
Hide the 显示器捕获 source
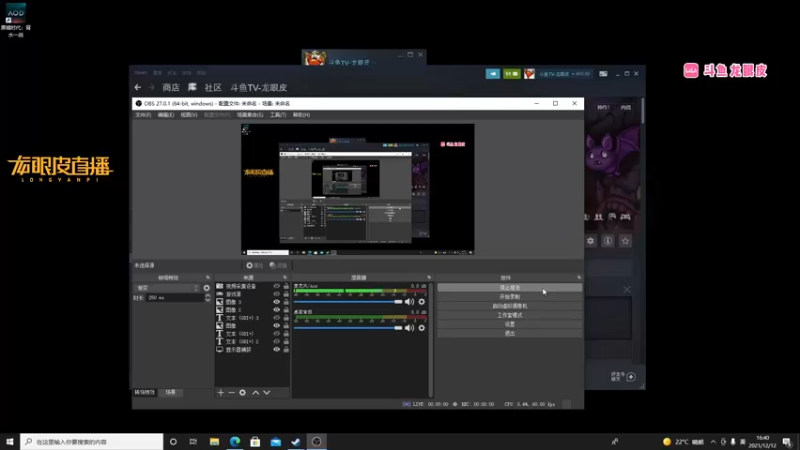coord(277,349)
